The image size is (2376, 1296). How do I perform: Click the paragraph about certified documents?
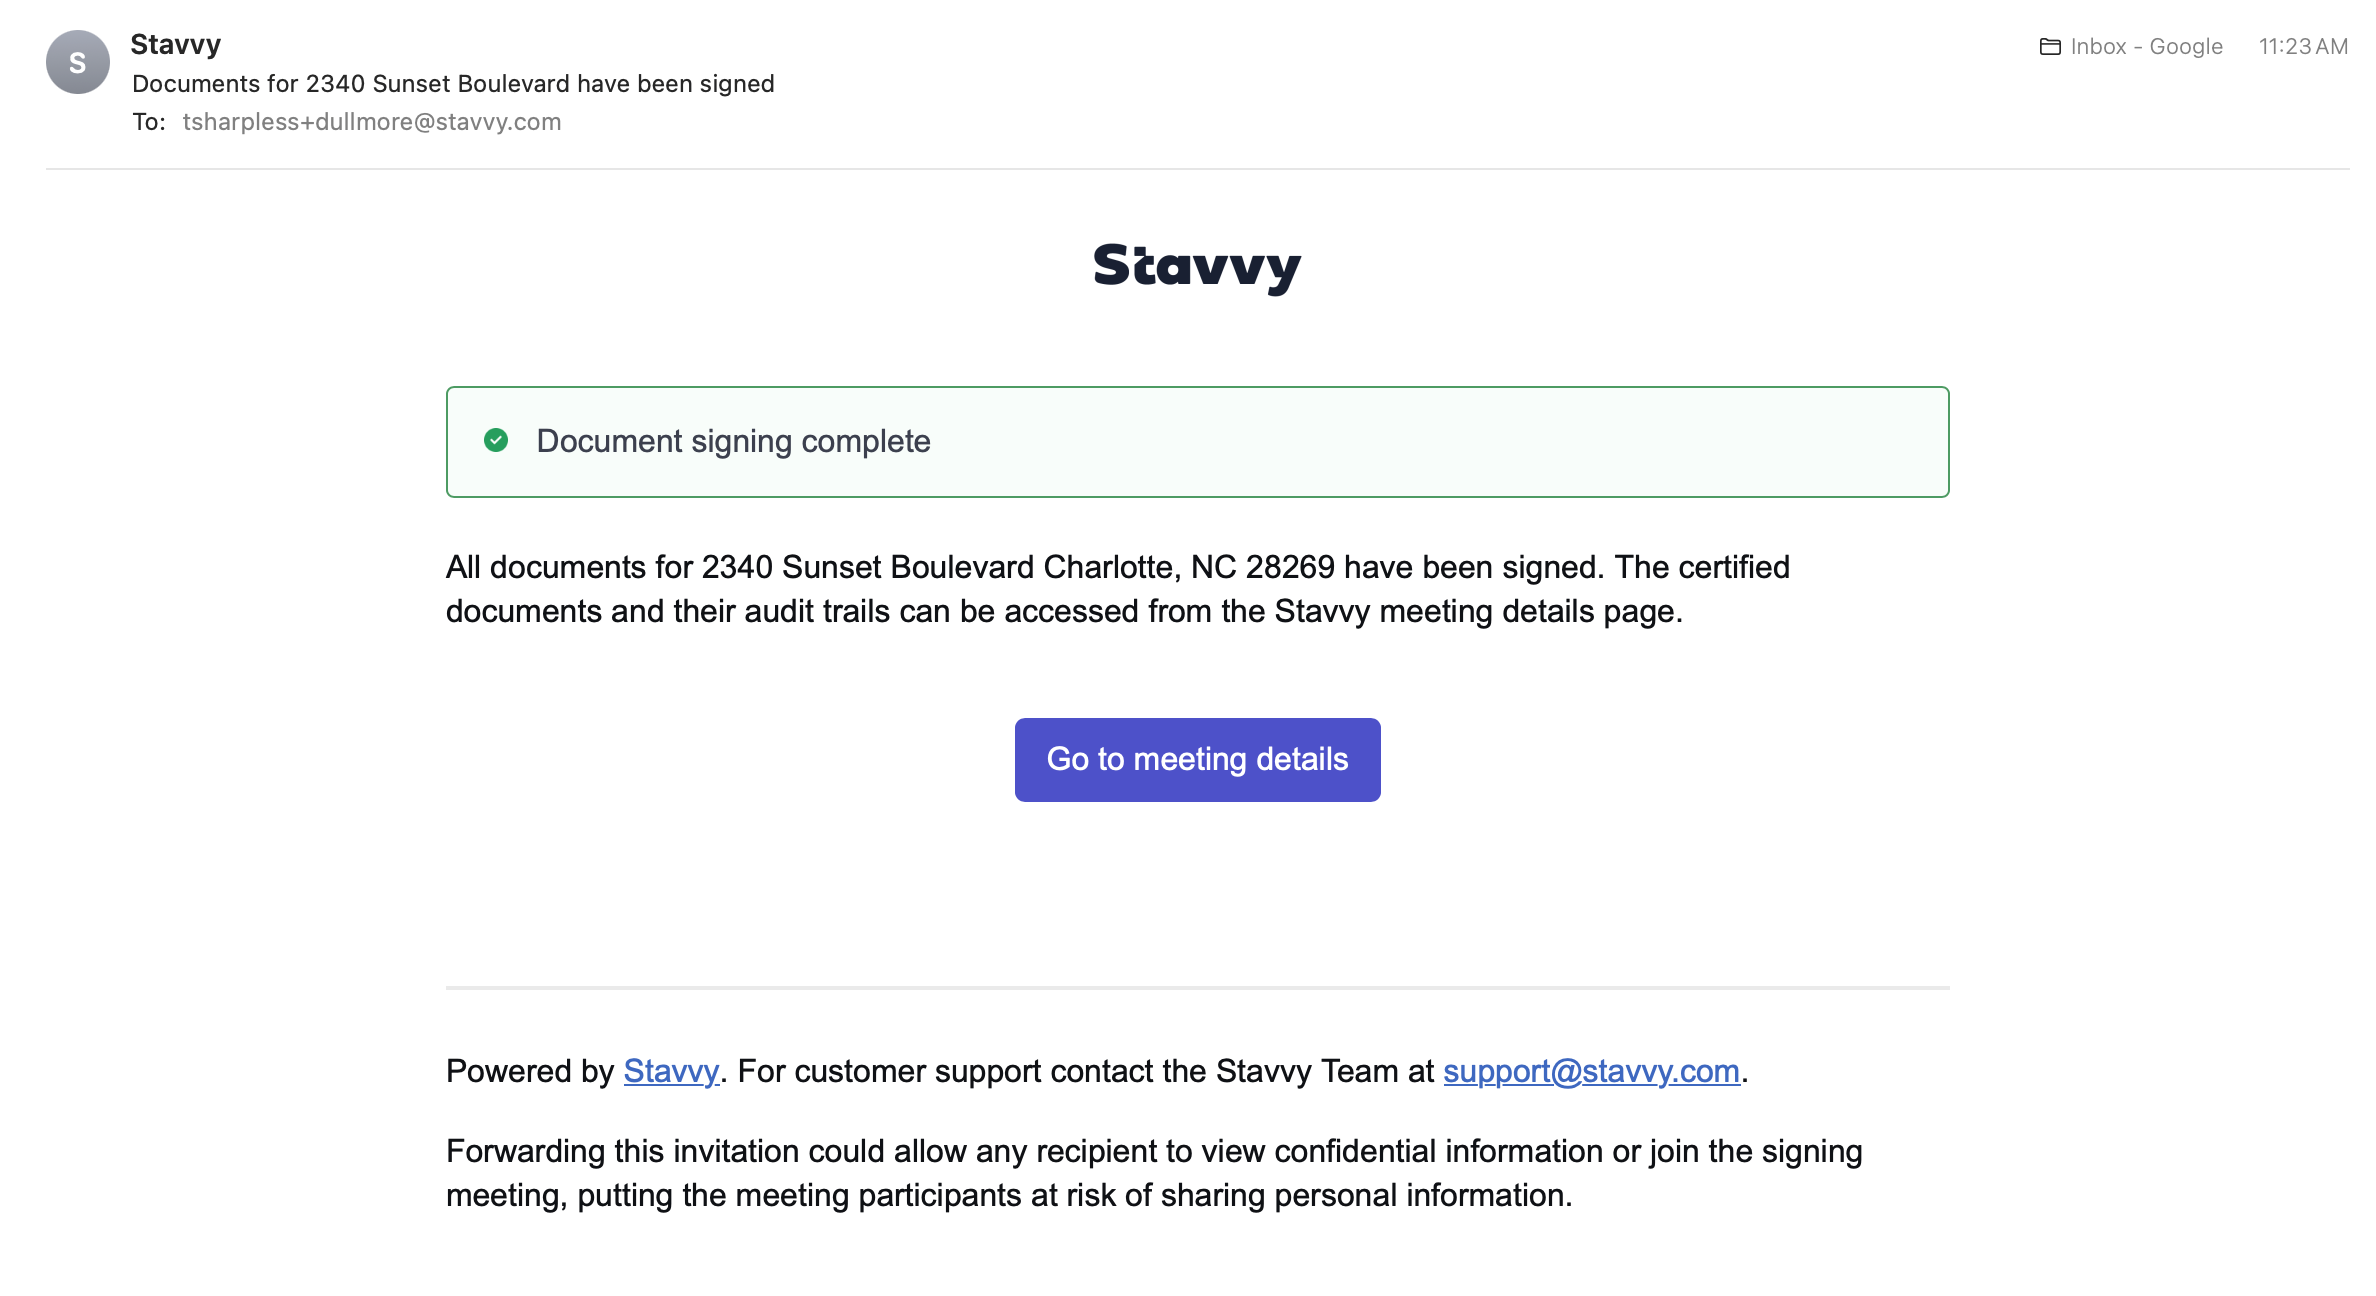pos(1118,589)
